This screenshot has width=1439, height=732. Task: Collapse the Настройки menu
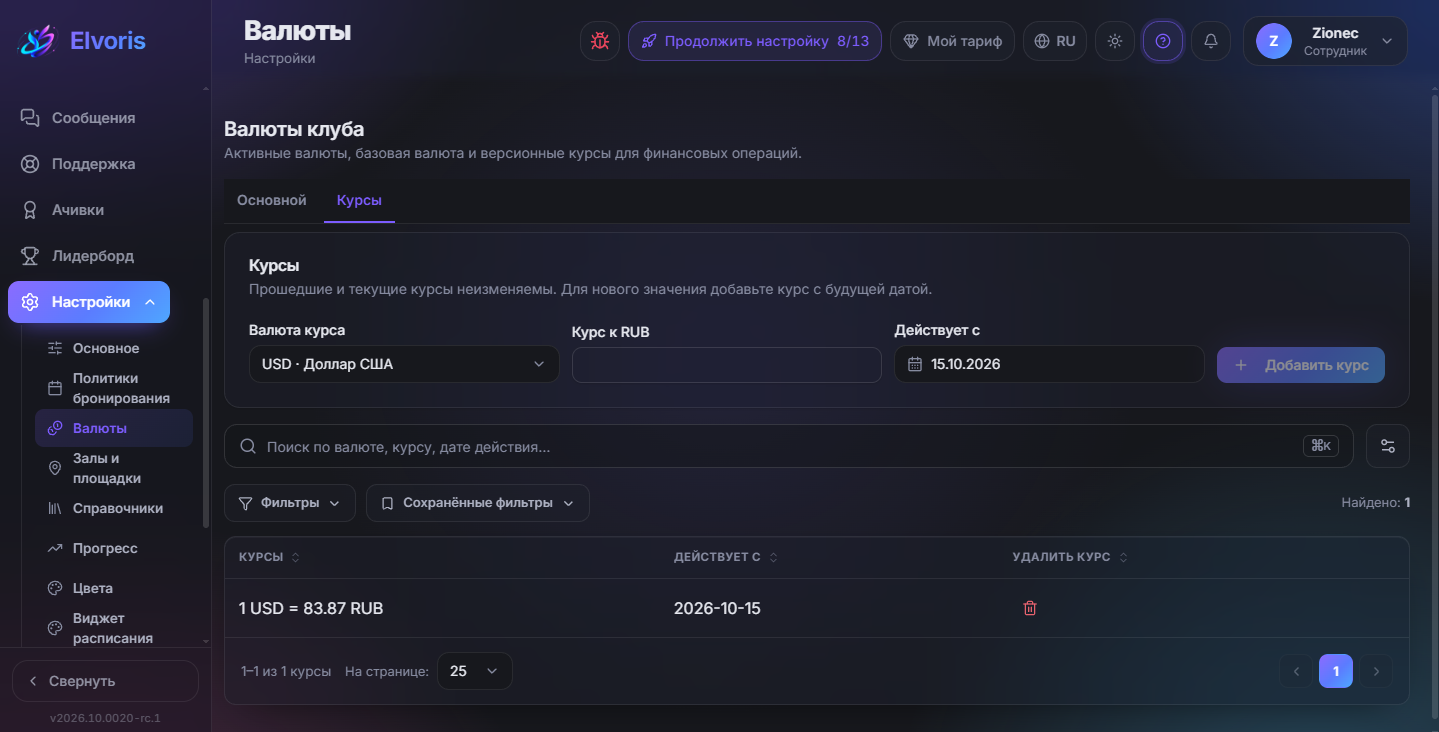pyautogui.click(x=89, y=302)
